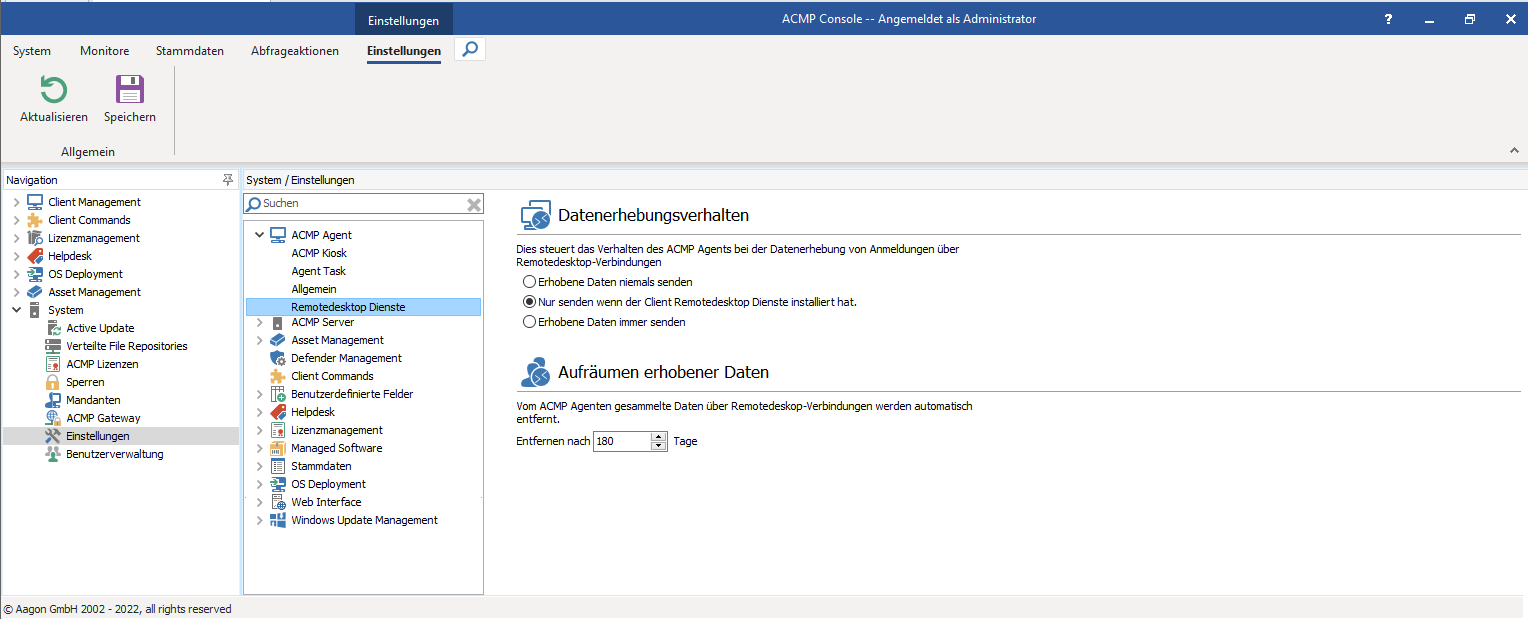Decrease the Entfernen nach days value
This screenshot has height=619, width=1528.
click(x=658, y=446)
